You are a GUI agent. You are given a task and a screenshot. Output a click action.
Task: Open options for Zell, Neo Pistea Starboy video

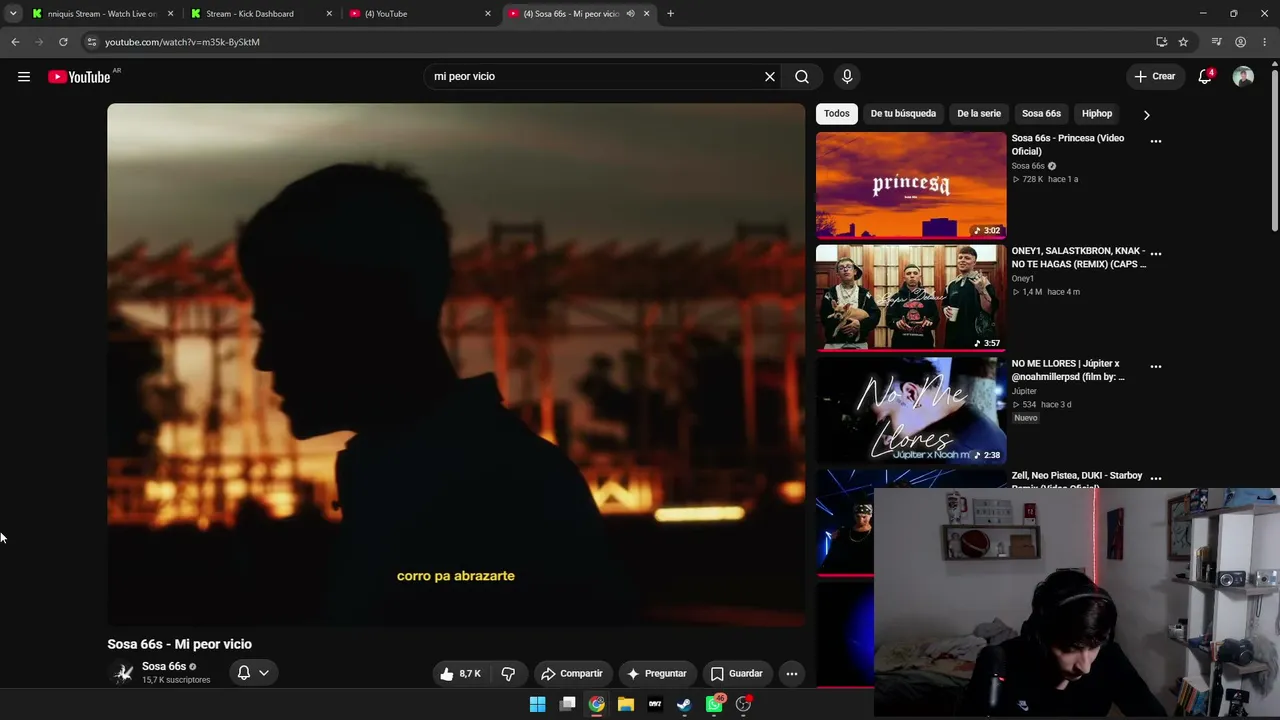1156,479
